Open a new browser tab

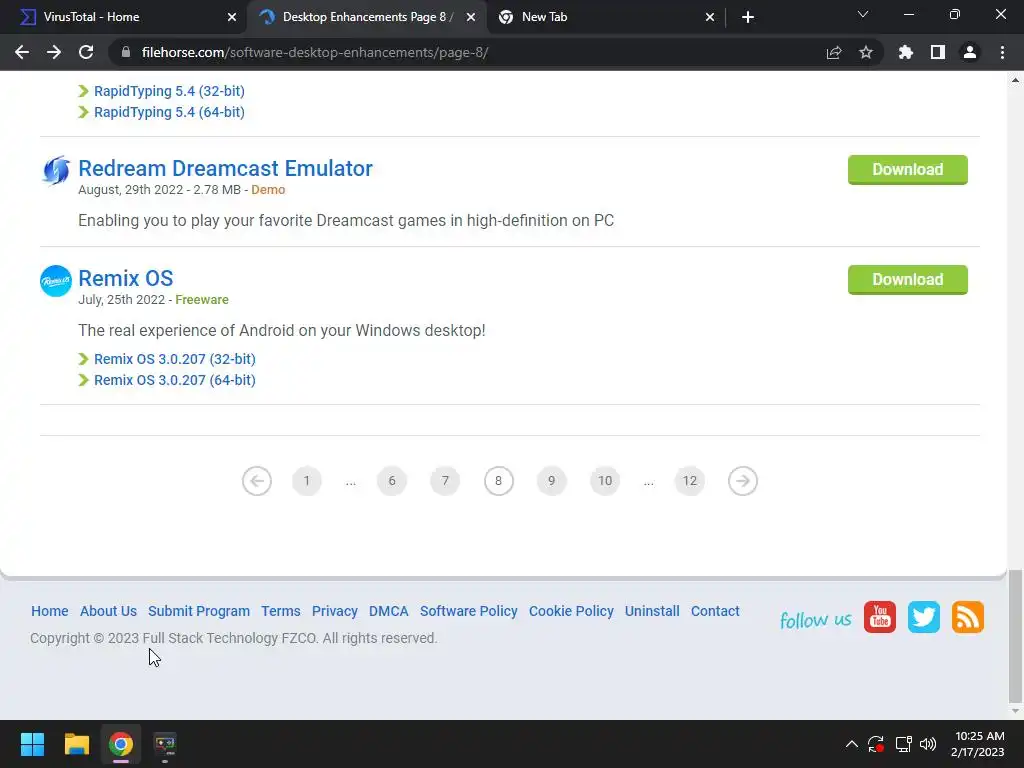click(x=748, y=17)
